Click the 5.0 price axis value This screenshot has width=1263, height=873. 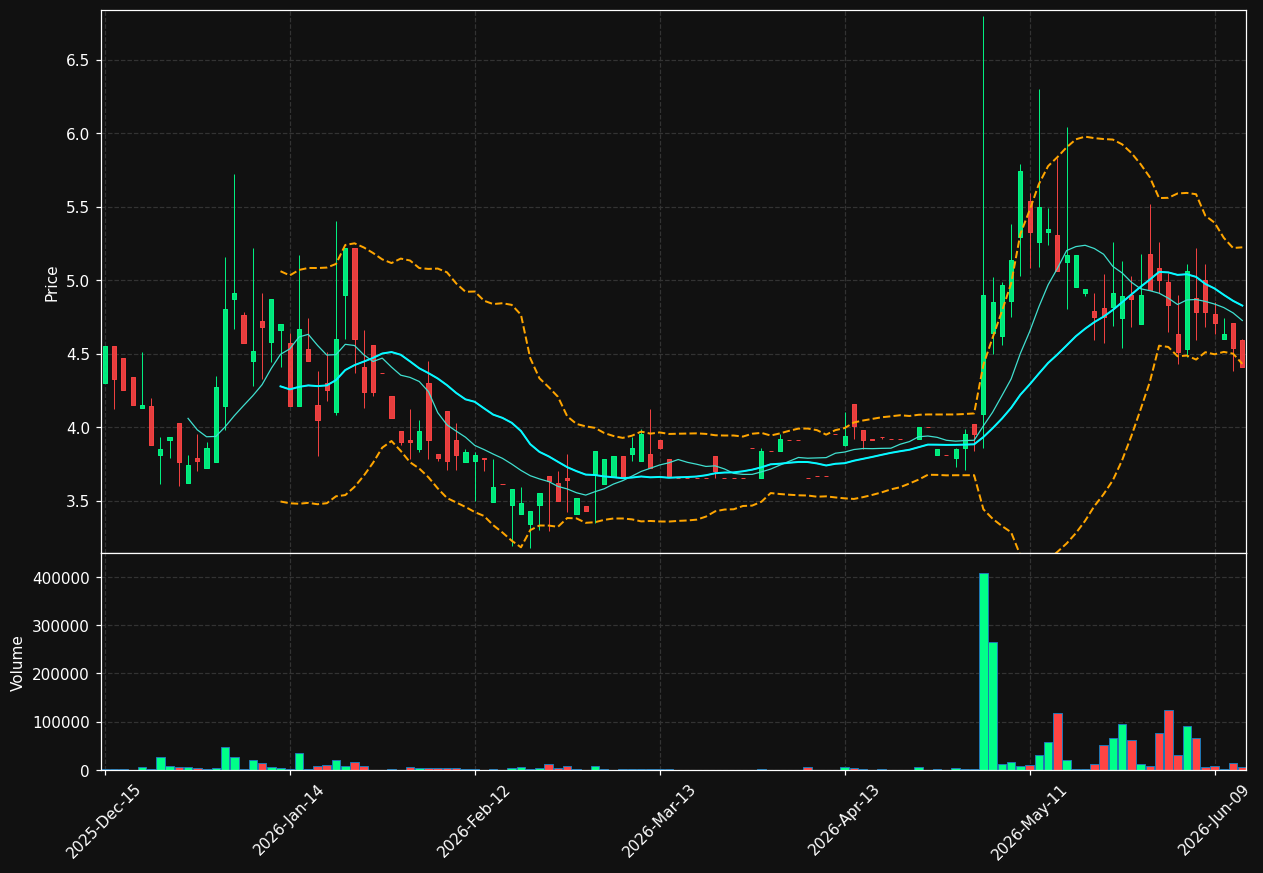point(77,281)
